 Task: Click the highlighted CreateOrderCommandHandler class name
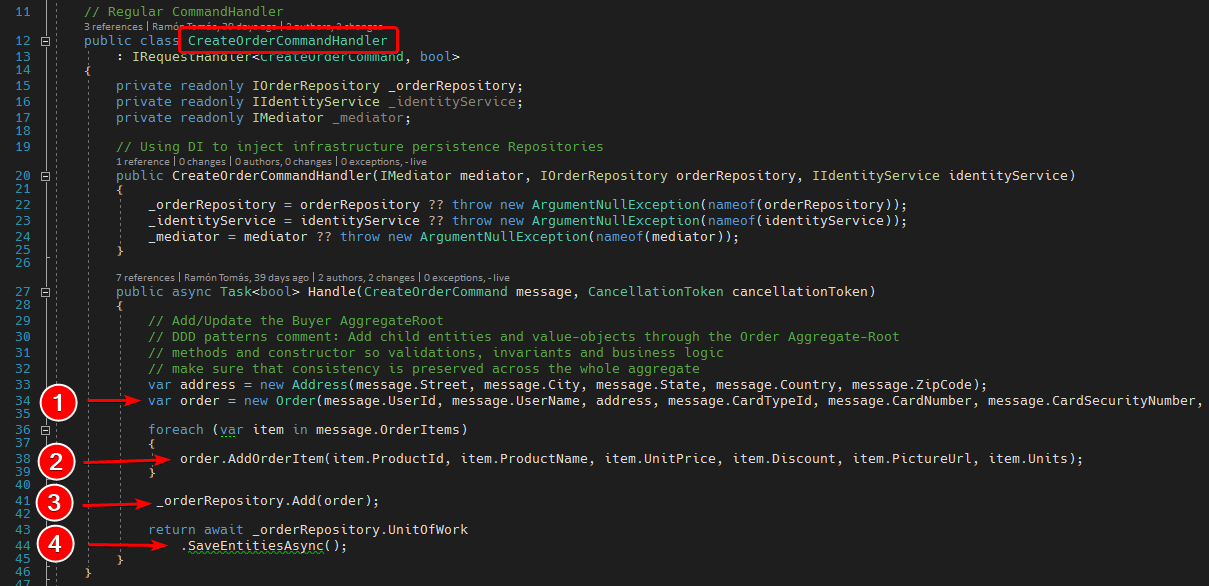[x=288, y=41]
